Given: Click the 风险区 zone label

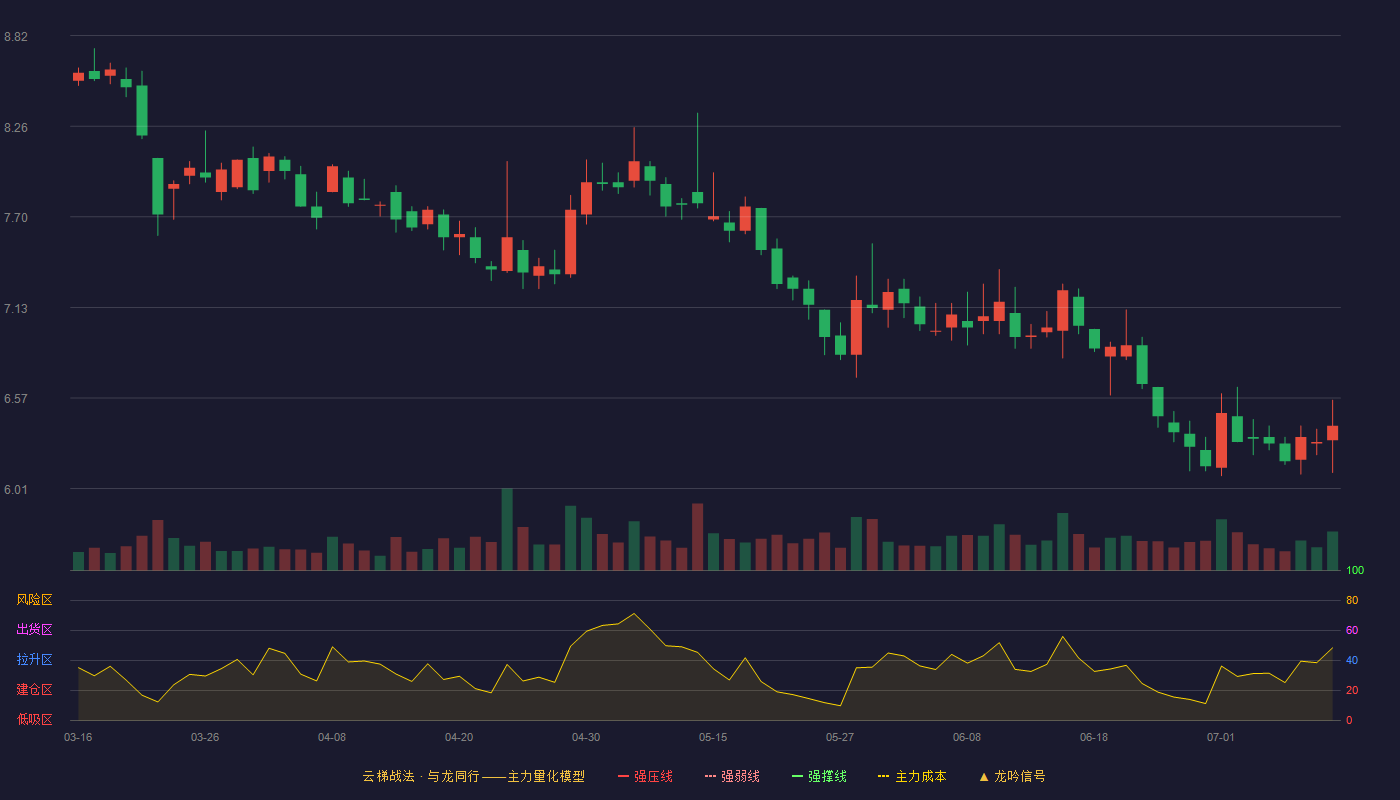Looking at the screenshot, I should (34, 600).
